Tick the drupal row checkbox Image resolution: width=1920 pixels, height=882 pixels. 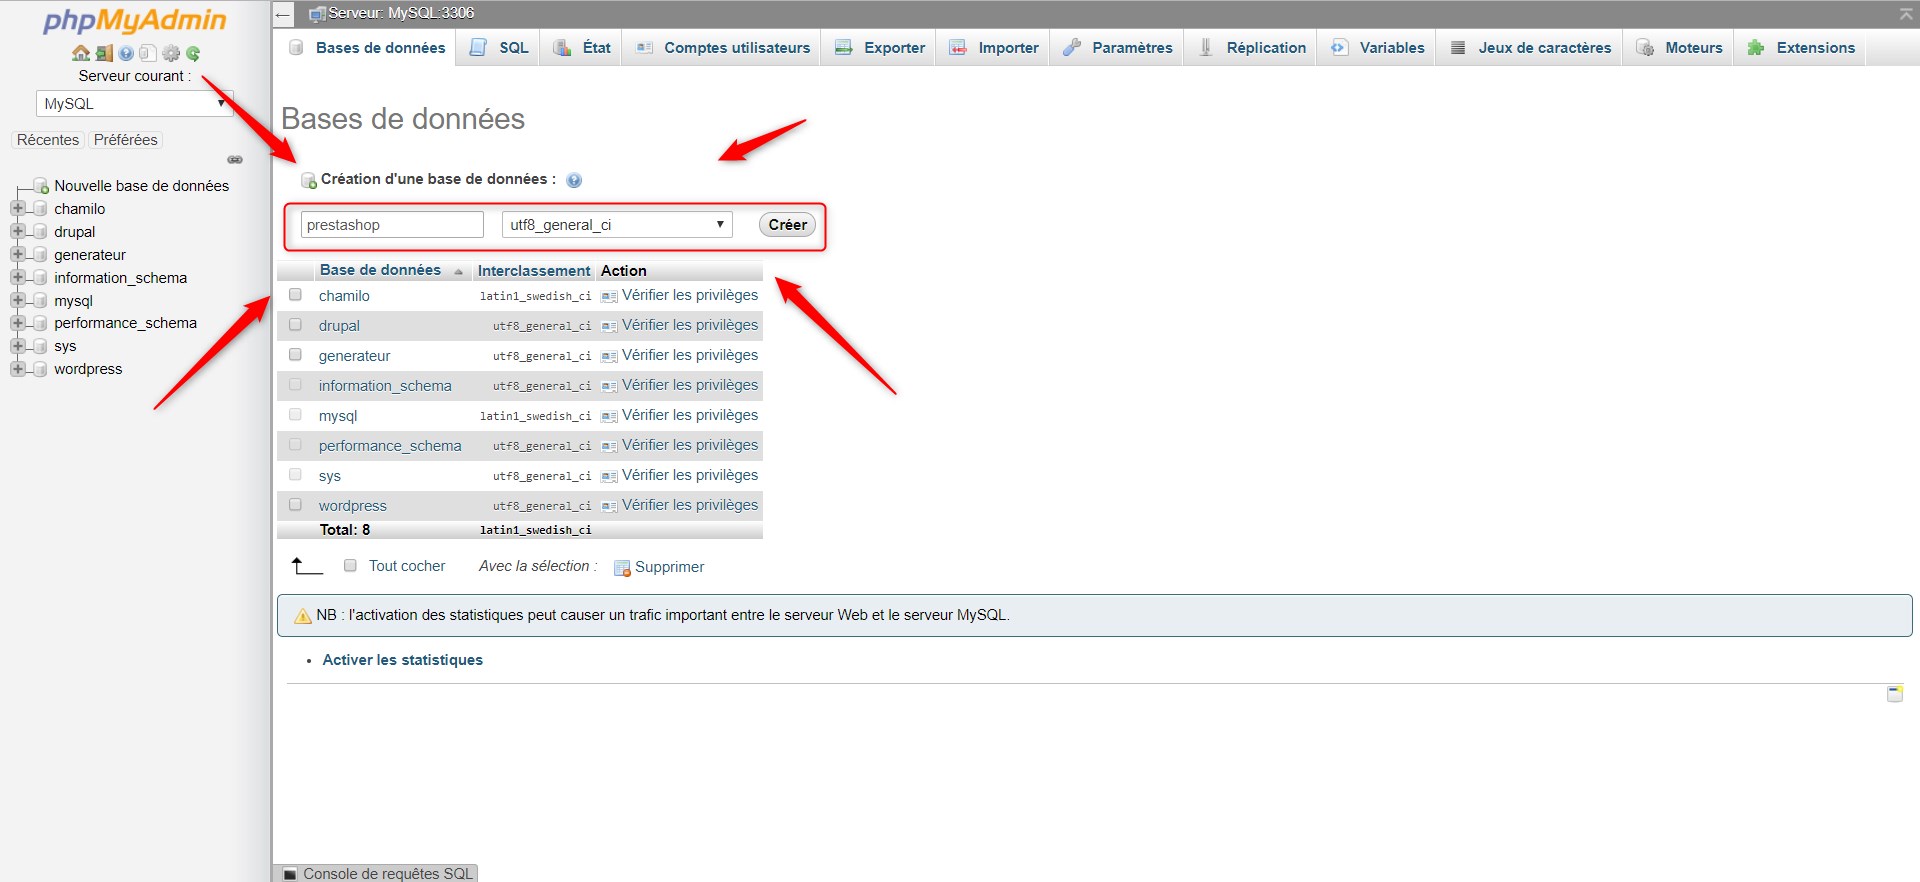(295, 325)
